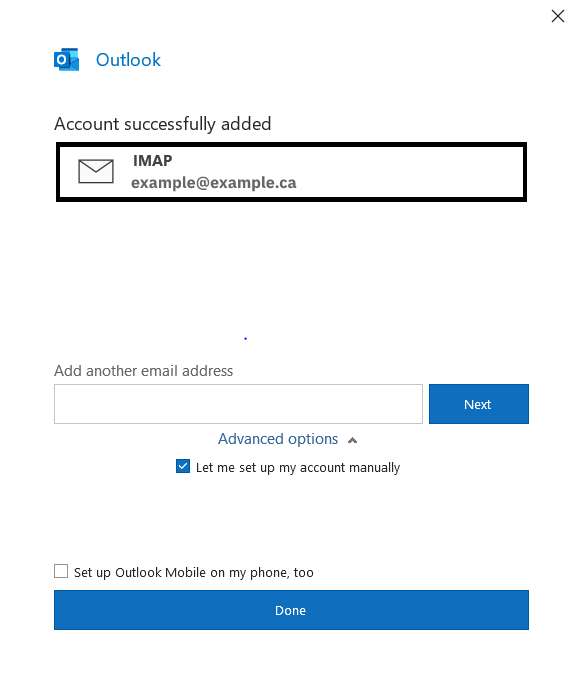Click the Outlook Mobile on my phone label

[x=194, y=572]
